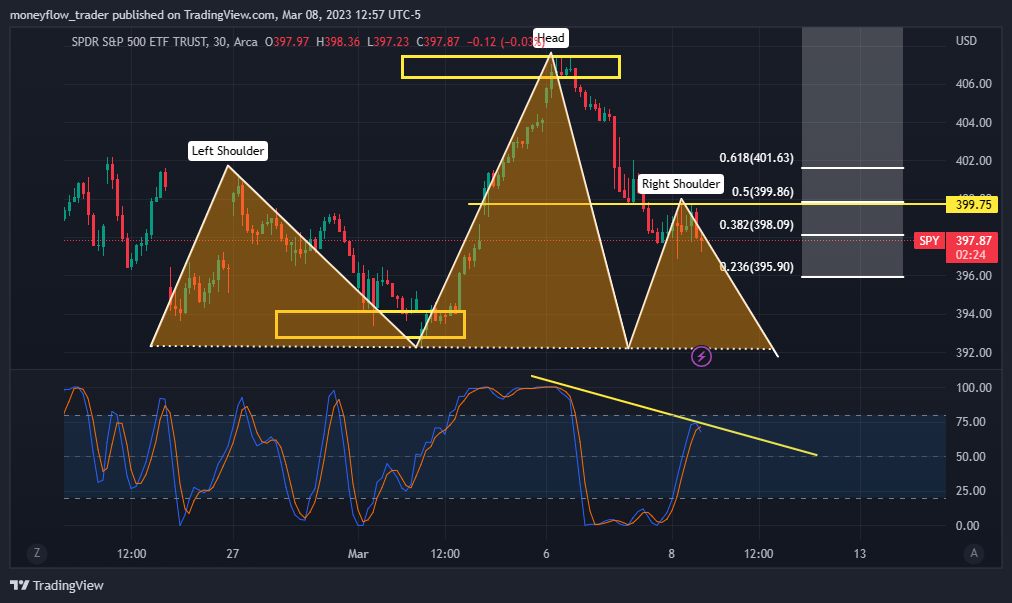Viewport: 1012px width, 603px height.
Task: Select the yellow rectangle at the Head peak
Action: pyautogui.click(x=511, y=67)
